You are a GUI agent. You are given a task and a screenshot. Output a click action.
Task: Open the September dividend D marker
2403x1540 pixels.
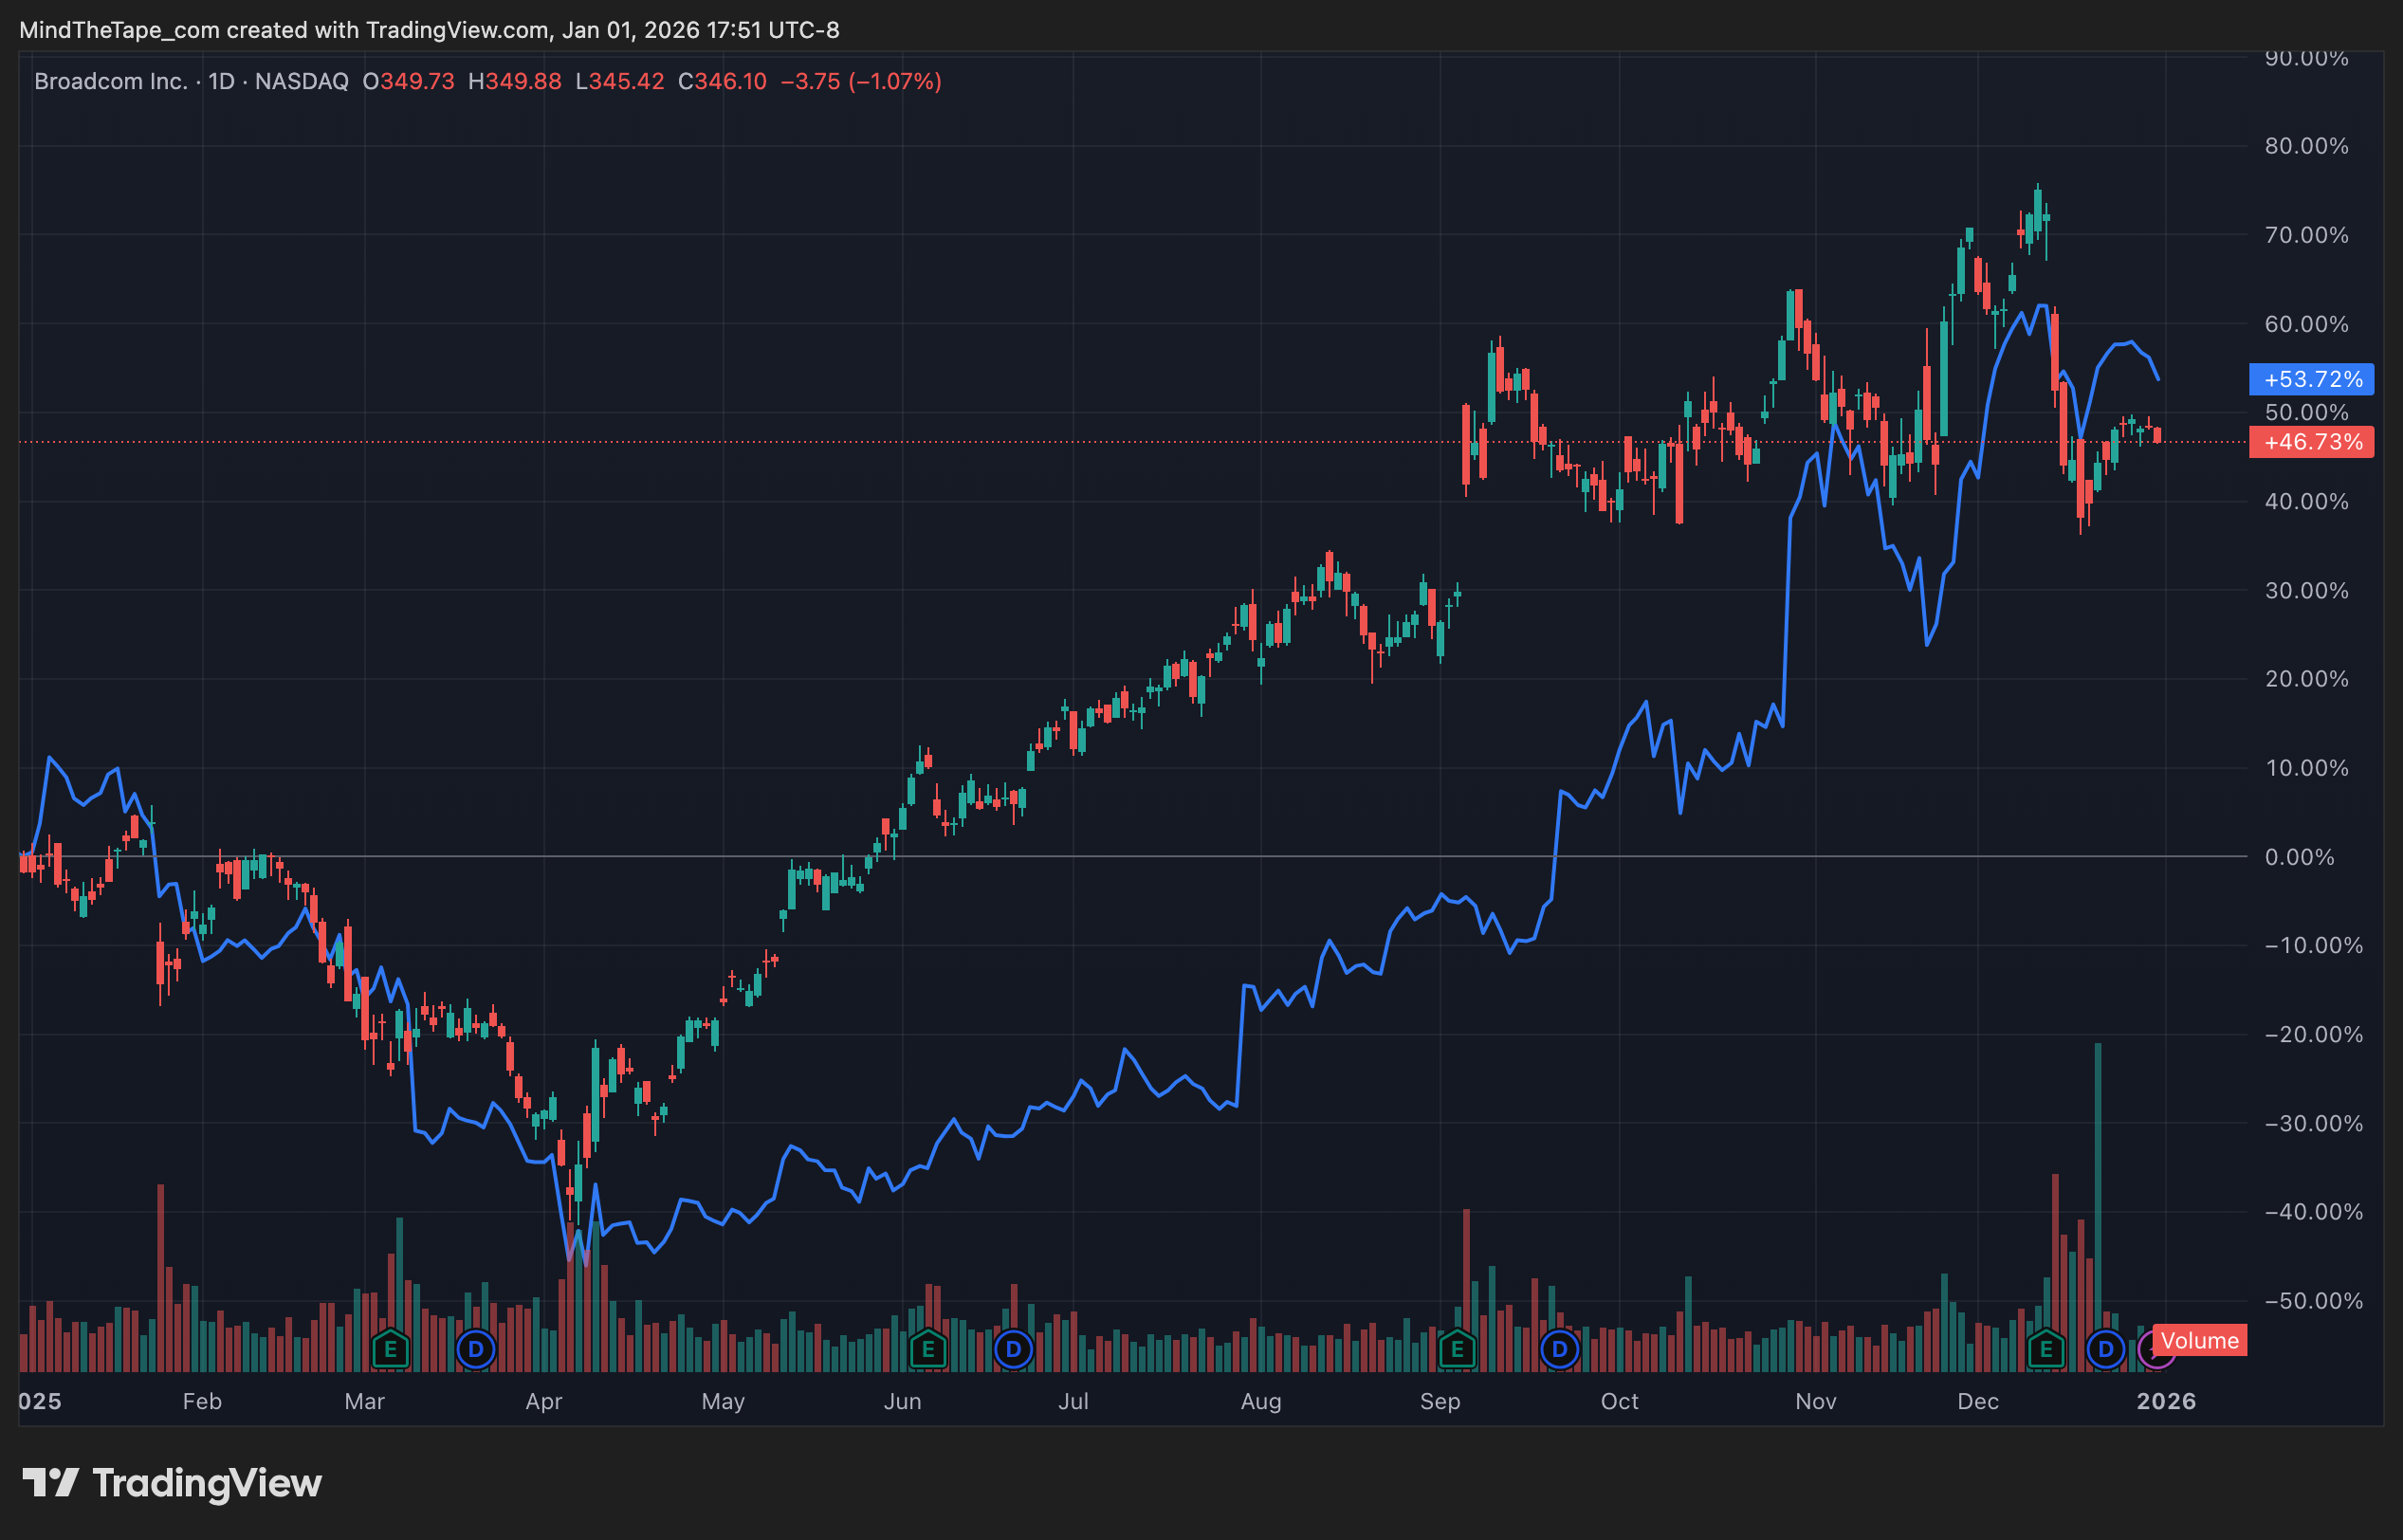(x=1559, y=1350)
